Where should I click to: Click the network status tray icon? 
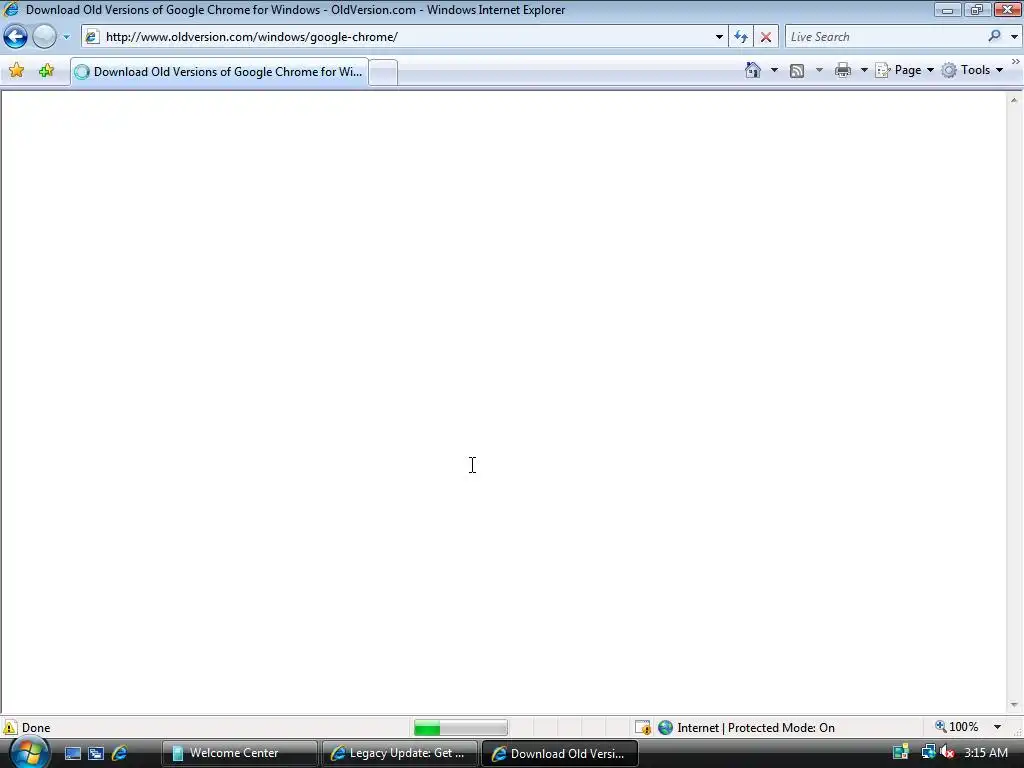(927, 752)
